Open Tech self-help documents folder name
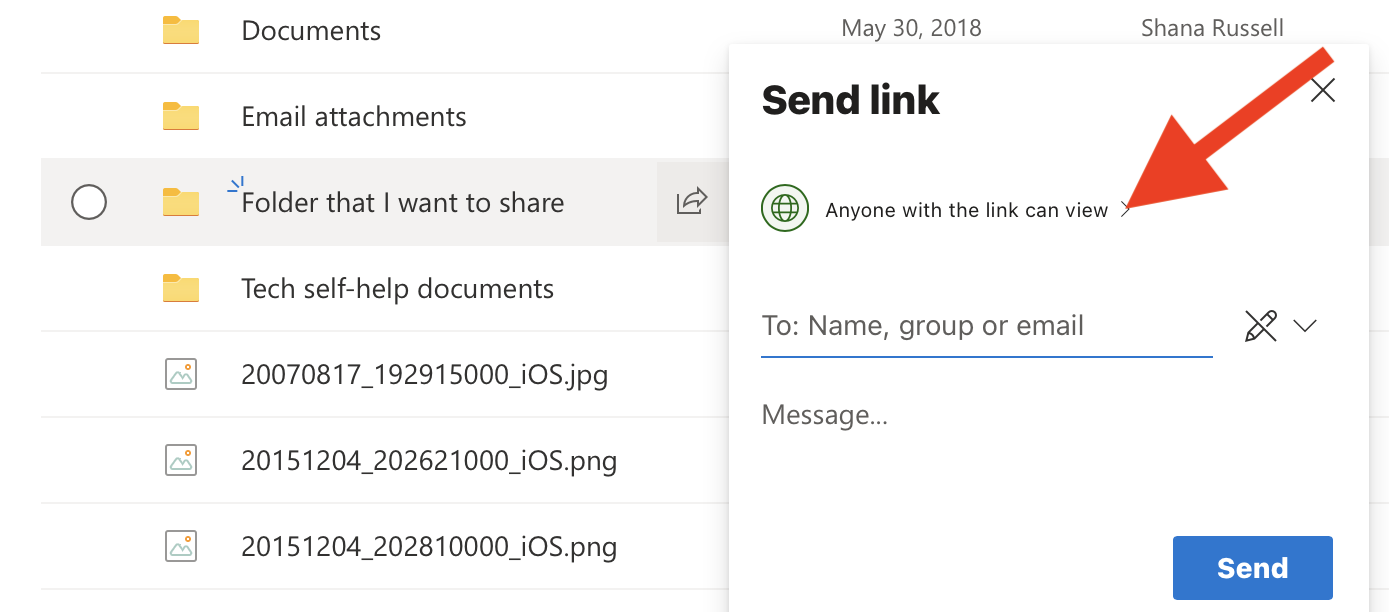This screenshot has height=612, width=1389. tap(397, 289)
